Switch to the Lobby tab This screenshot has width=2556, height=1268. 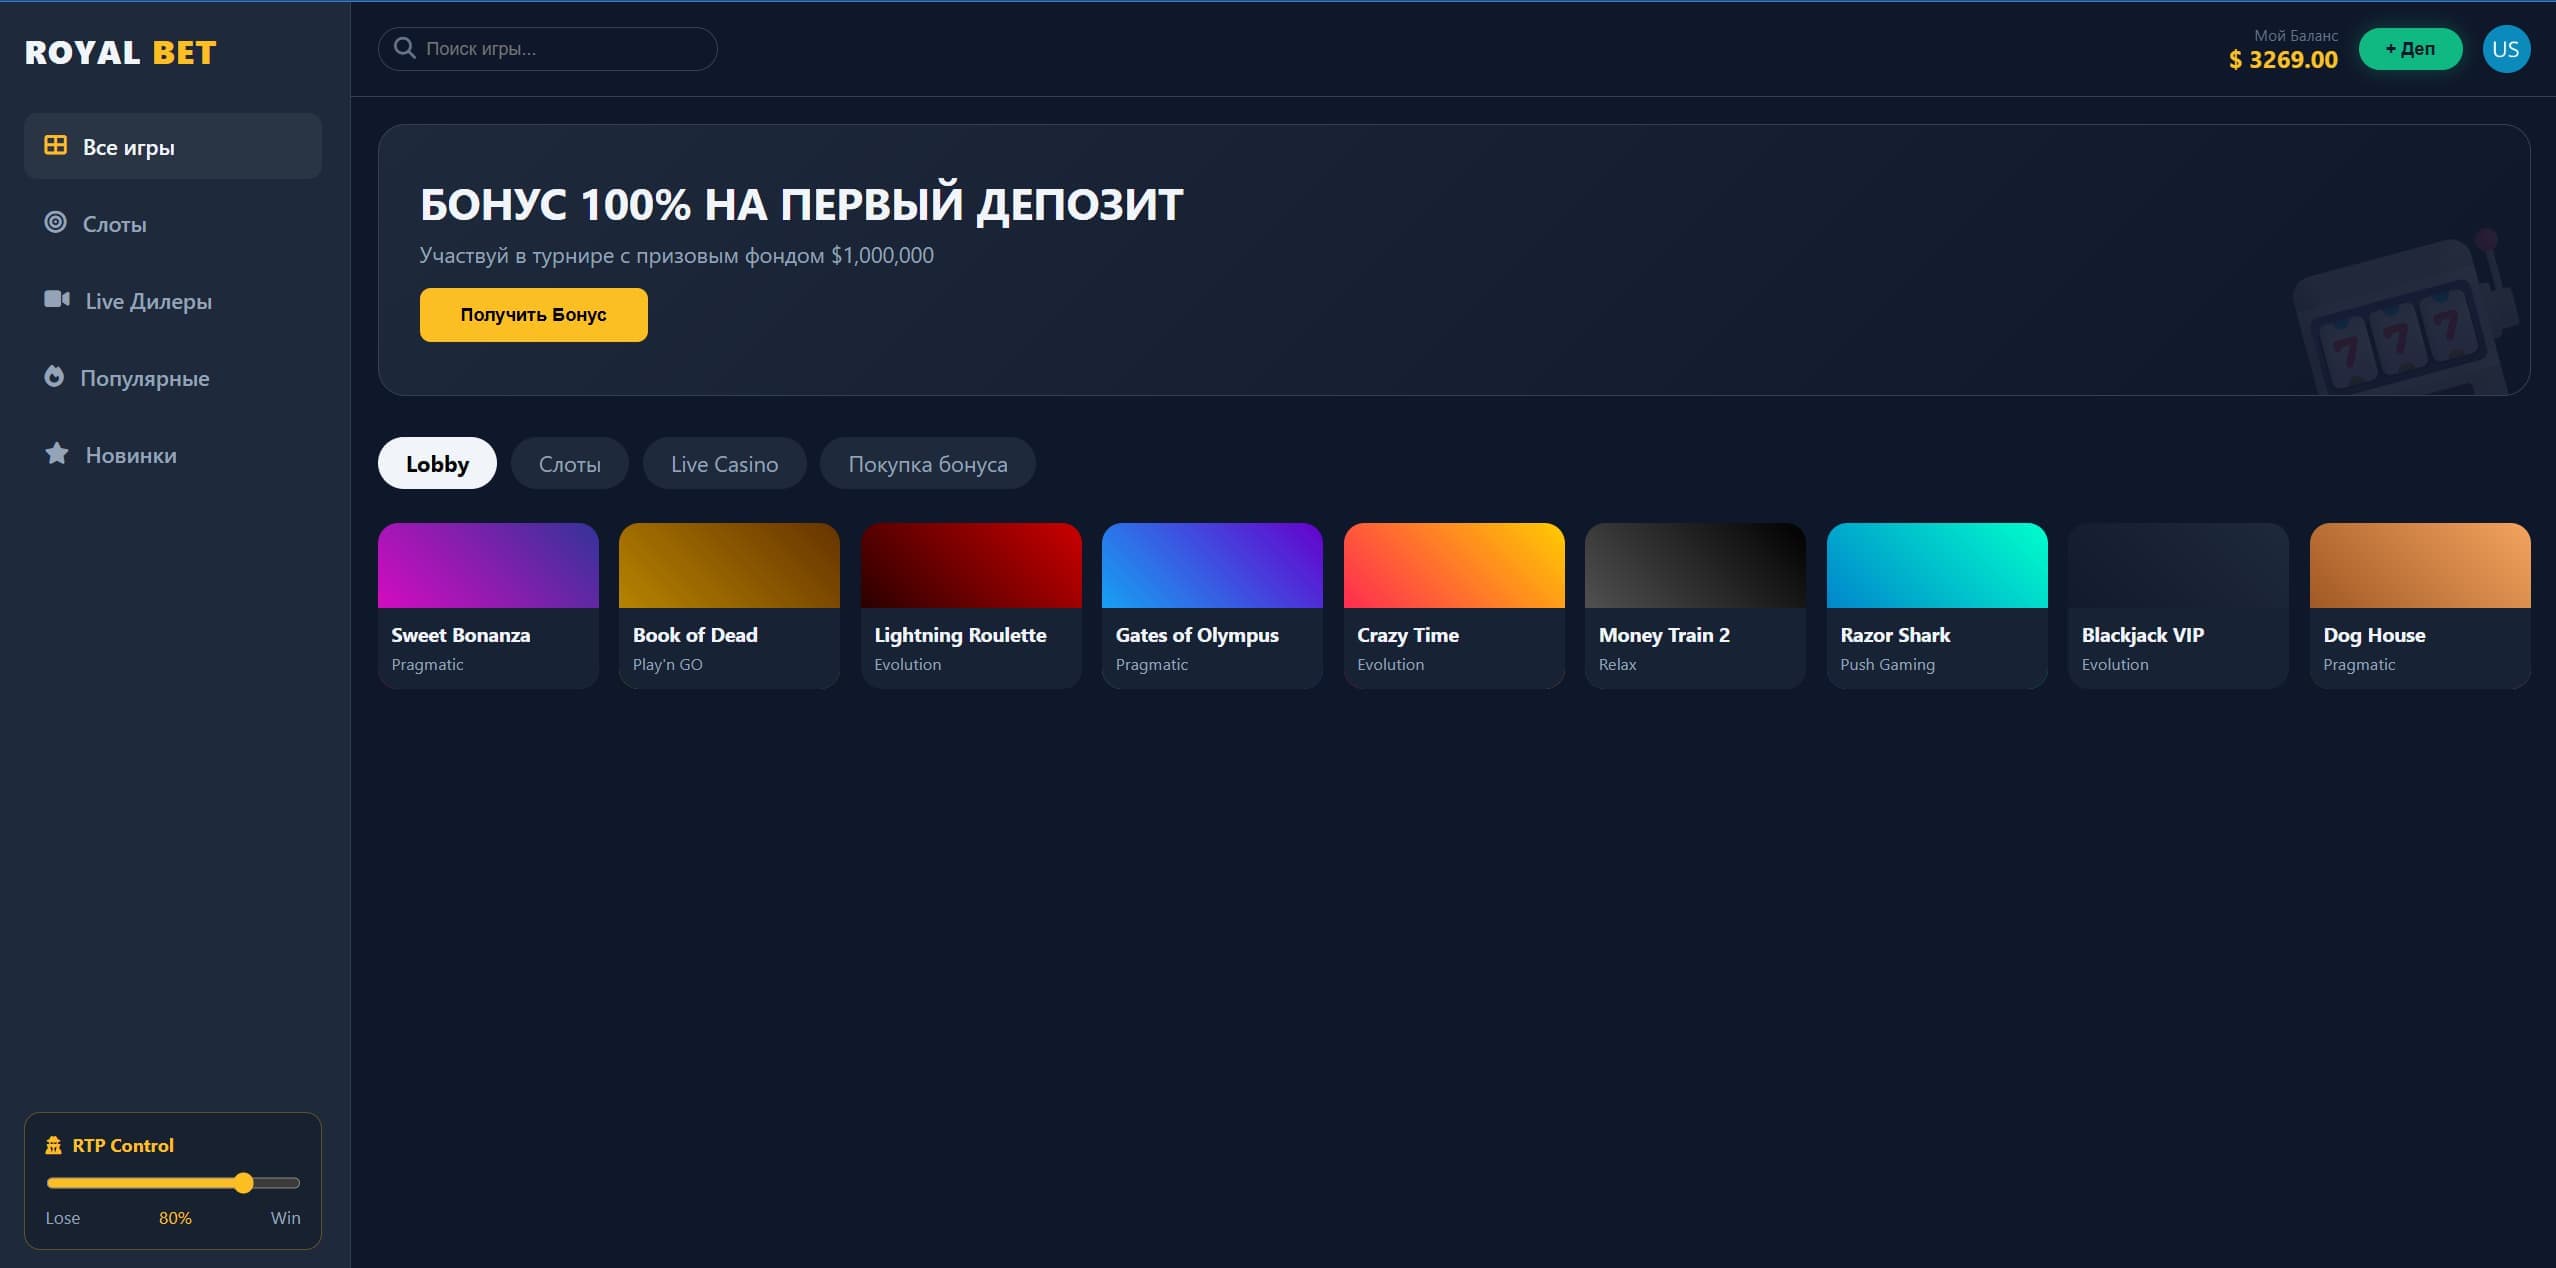click(x=437, y=463)
